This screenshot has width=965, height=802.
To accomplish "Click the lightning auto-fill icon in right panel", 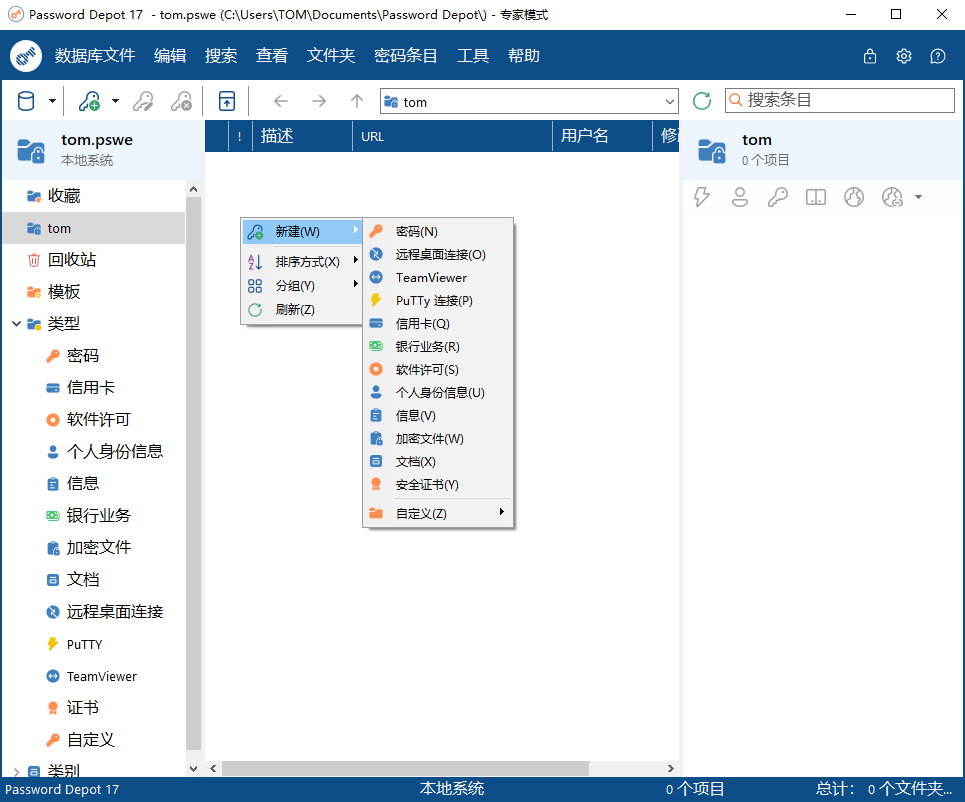I will point(702,197).
